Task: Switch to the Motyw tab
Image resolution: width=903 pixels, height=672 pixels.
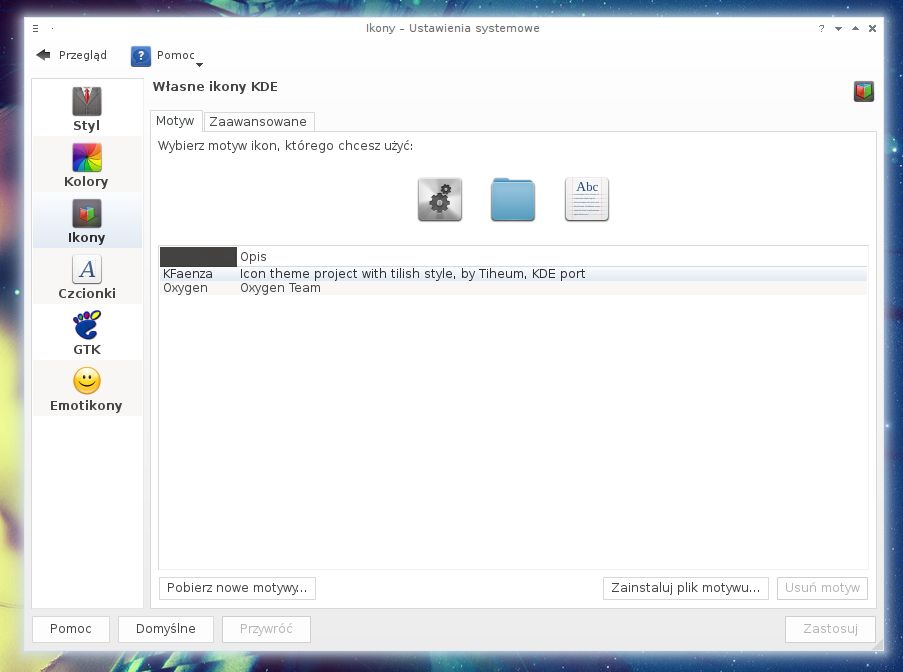Action: pos(175,121)
